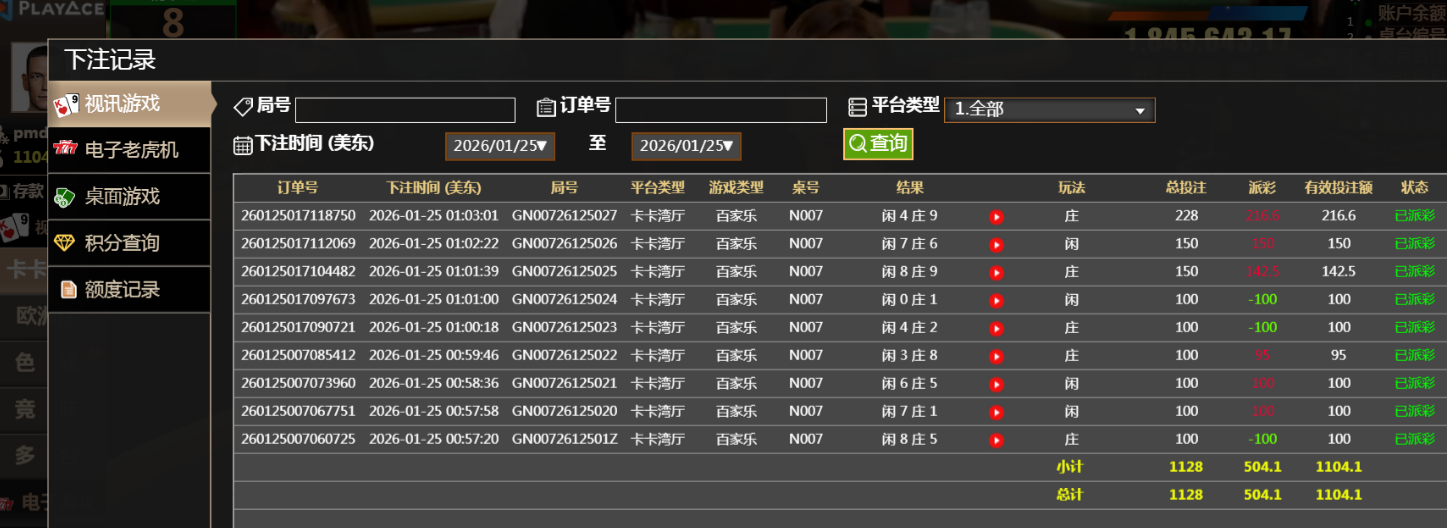Play video for order 260125007085412
This screenshot has height=528, width=1447.
pos(996,356)
